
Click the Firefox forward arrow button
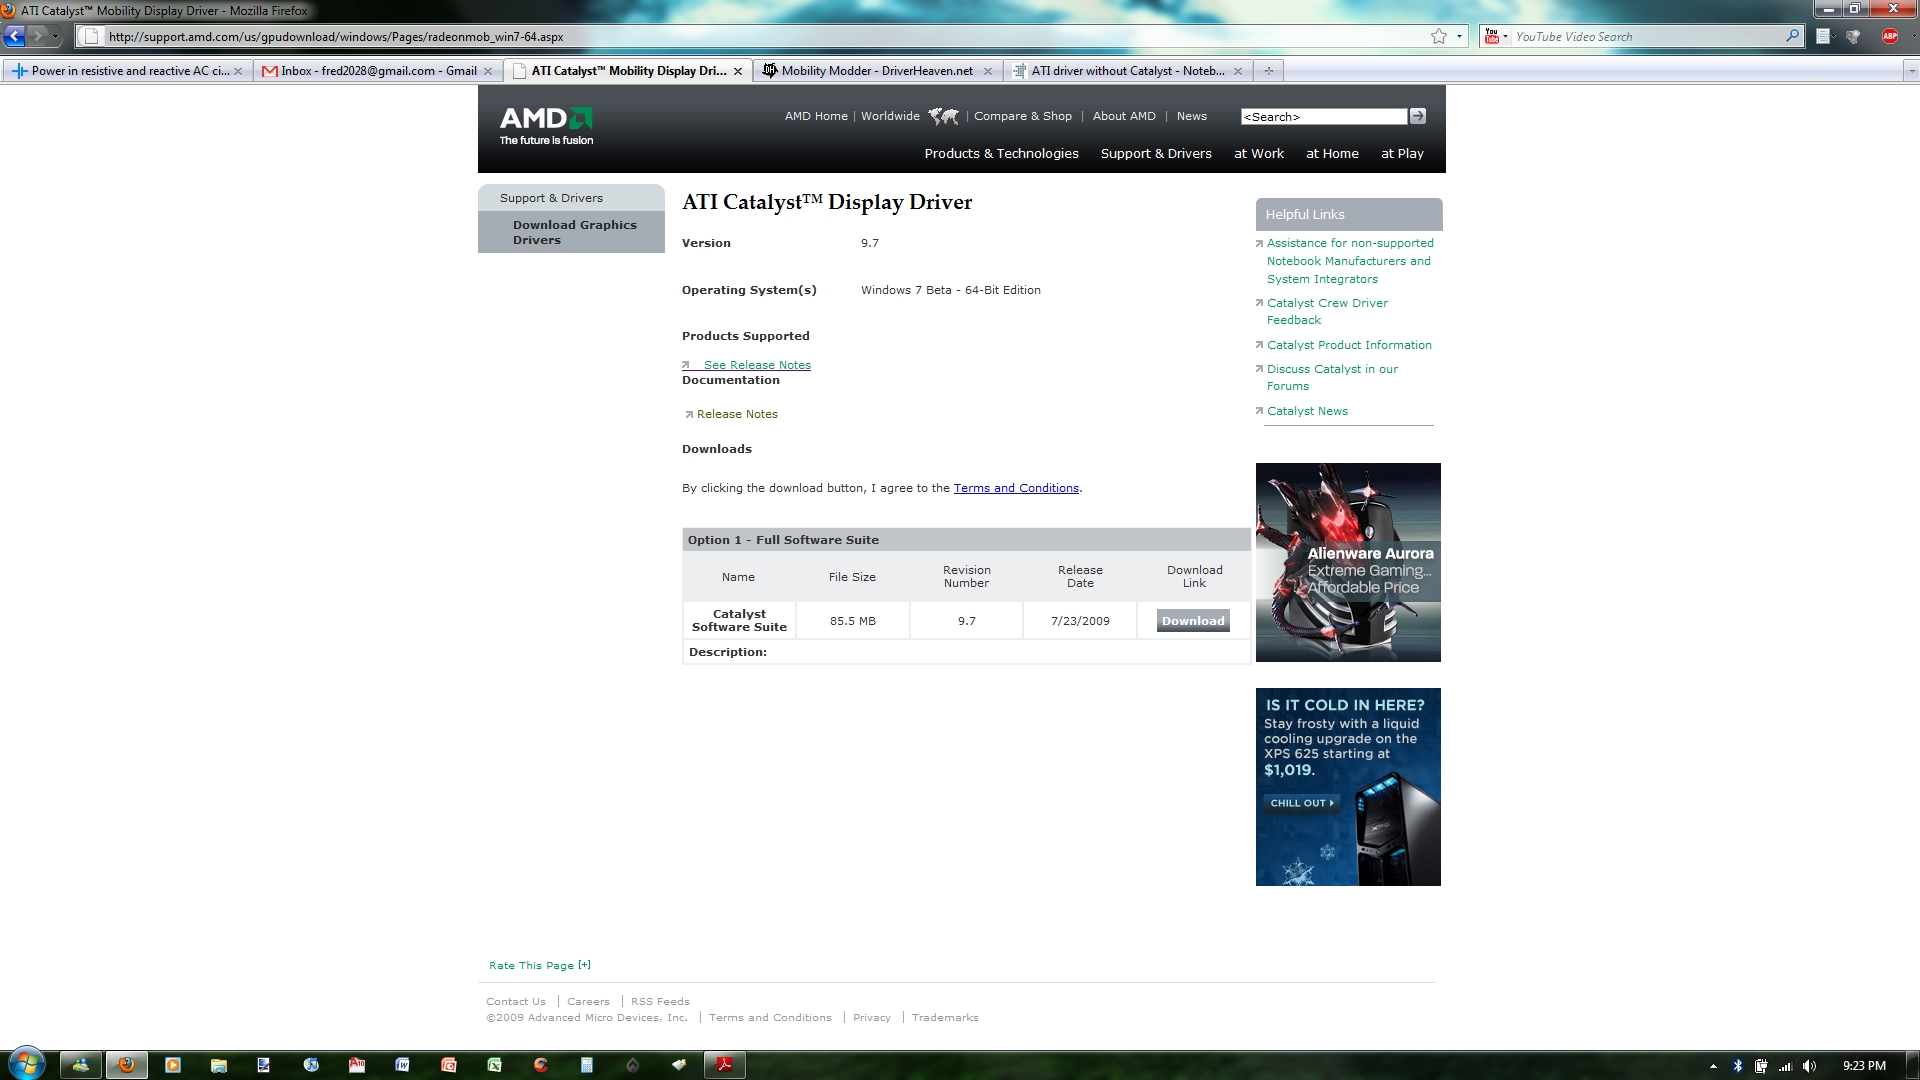point(38,37)
